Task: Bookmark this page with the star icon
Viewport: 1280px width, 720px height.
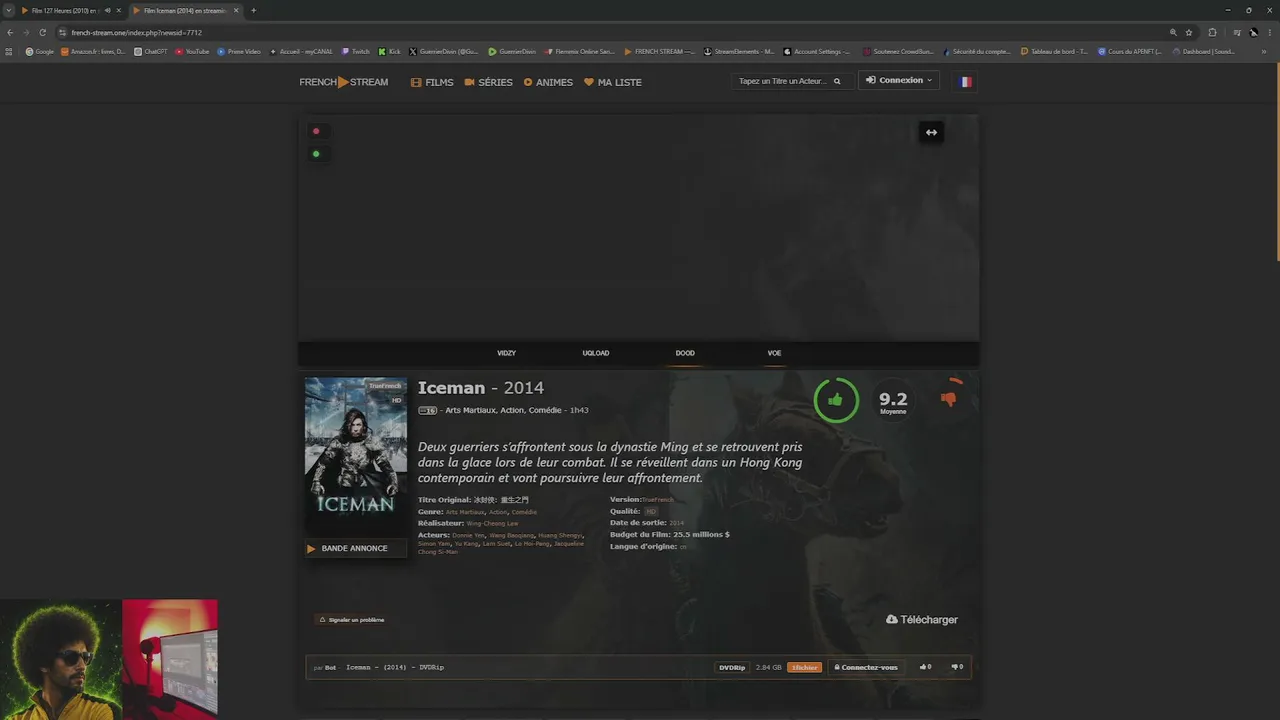Action: click(x=1189, y=32)
